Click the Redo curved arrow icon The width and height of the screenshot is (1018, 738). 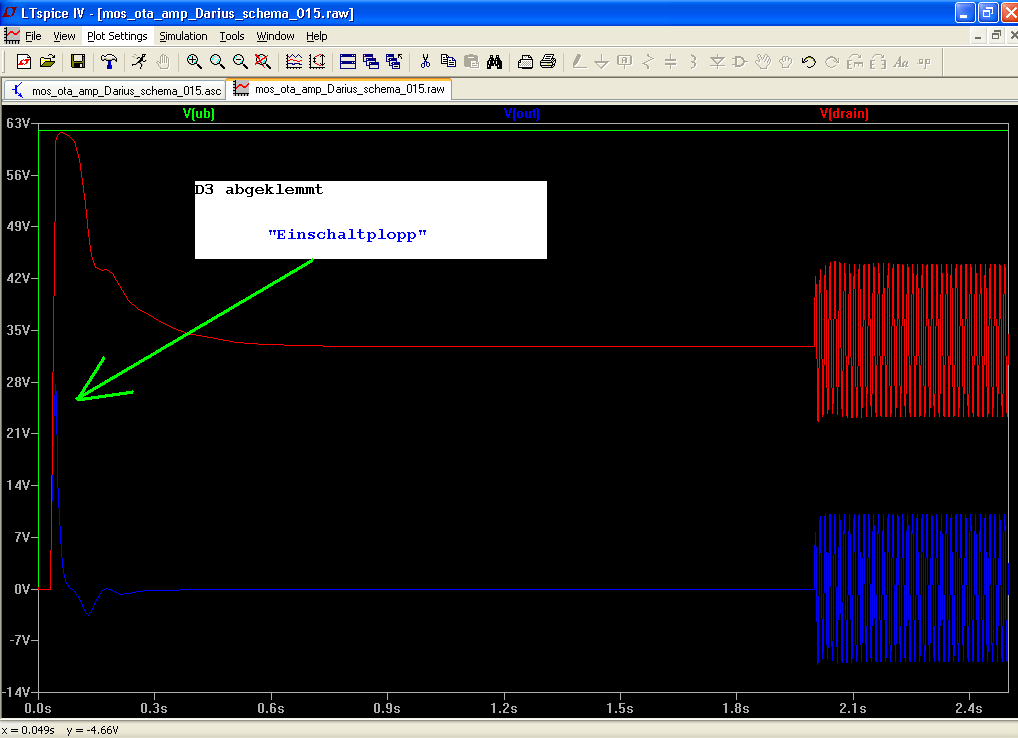click(832, 62)
